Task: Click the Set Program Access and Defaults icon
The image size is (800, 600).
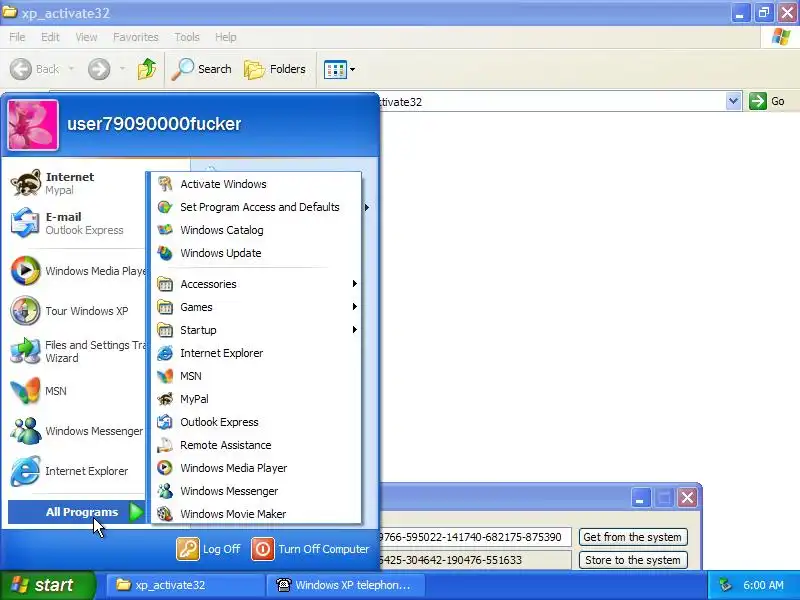Action: (x=165, y=207)
